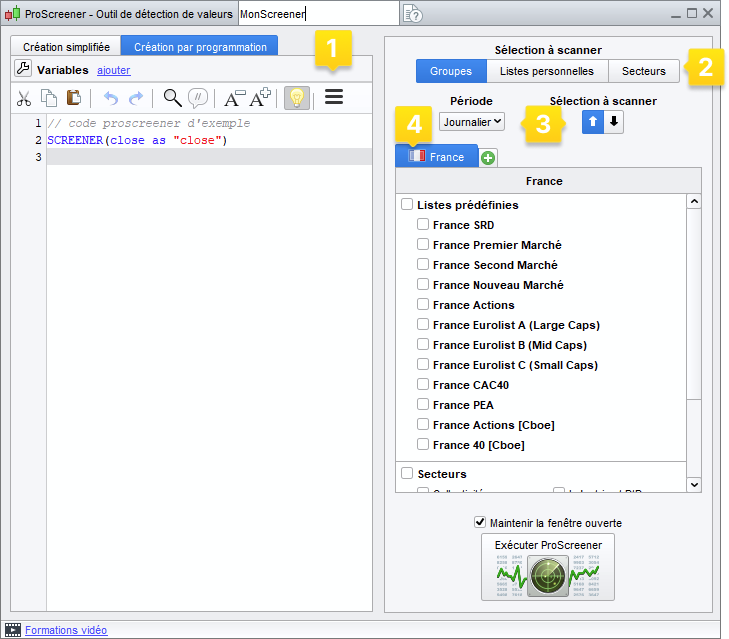
Task: Tick France Second Marché checkbox
Action: point(423,264)
